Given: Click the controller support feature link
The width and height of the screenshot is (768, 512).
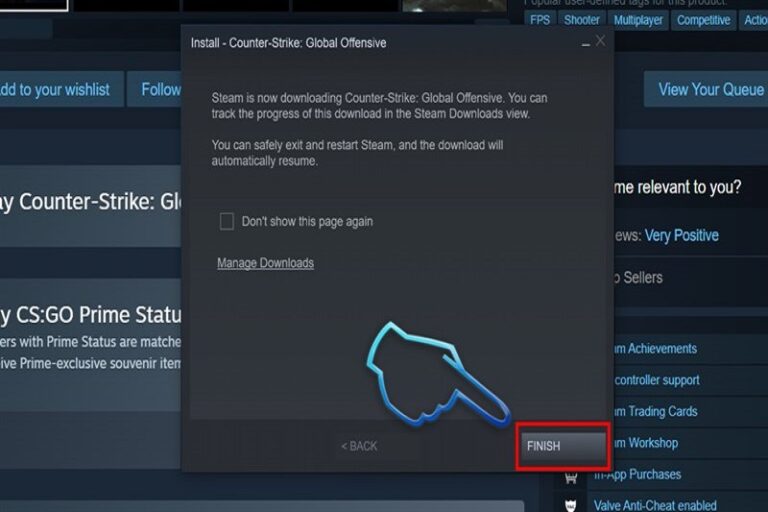Looking at the screenshot, I should tap(657, 380).
